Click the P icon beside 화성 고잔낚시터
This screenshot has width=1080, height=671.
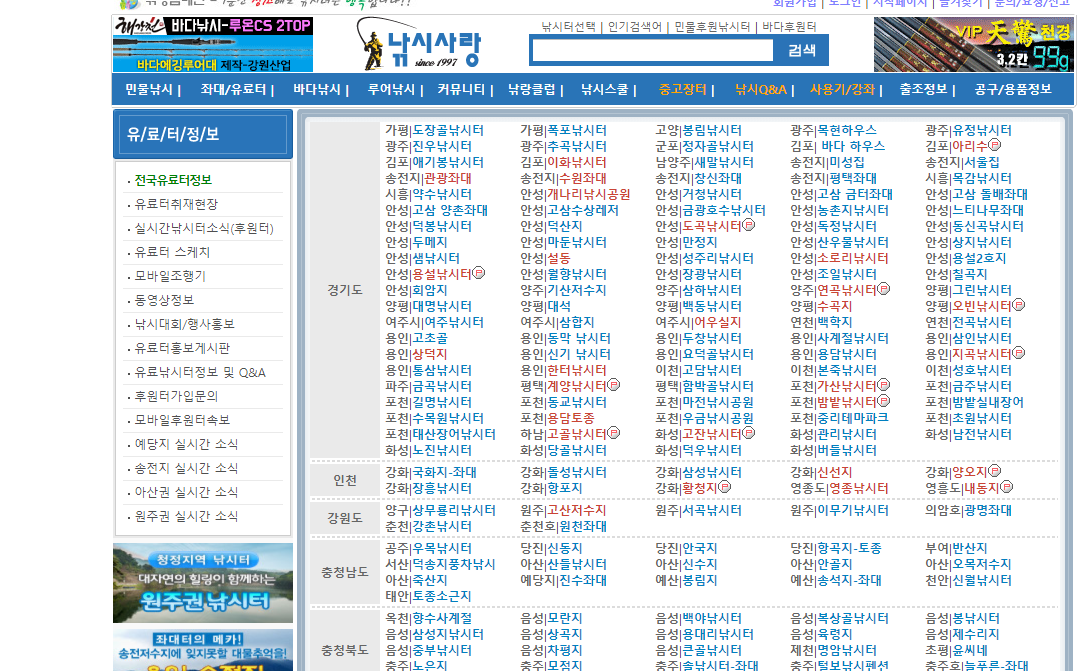[x=749, y=433]
